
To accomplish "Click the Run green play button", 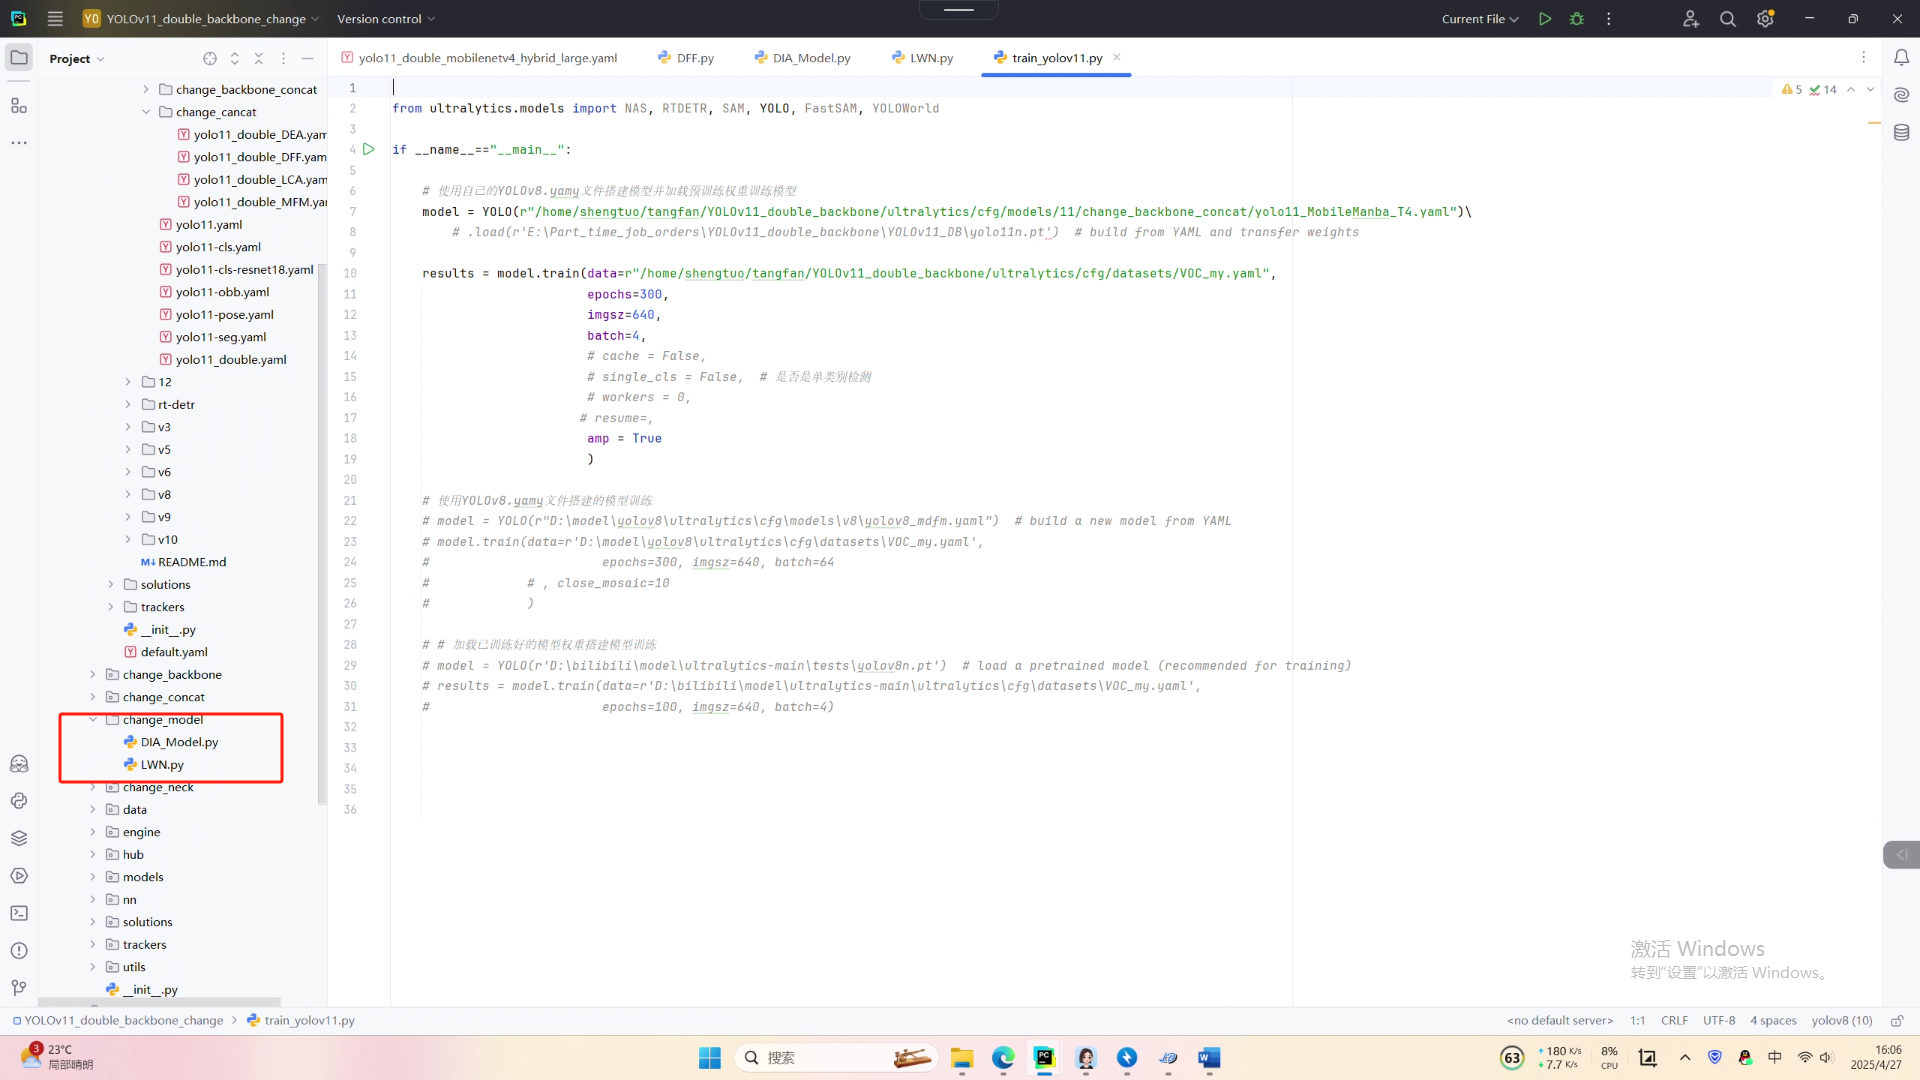I will (x=1545, y=19).
